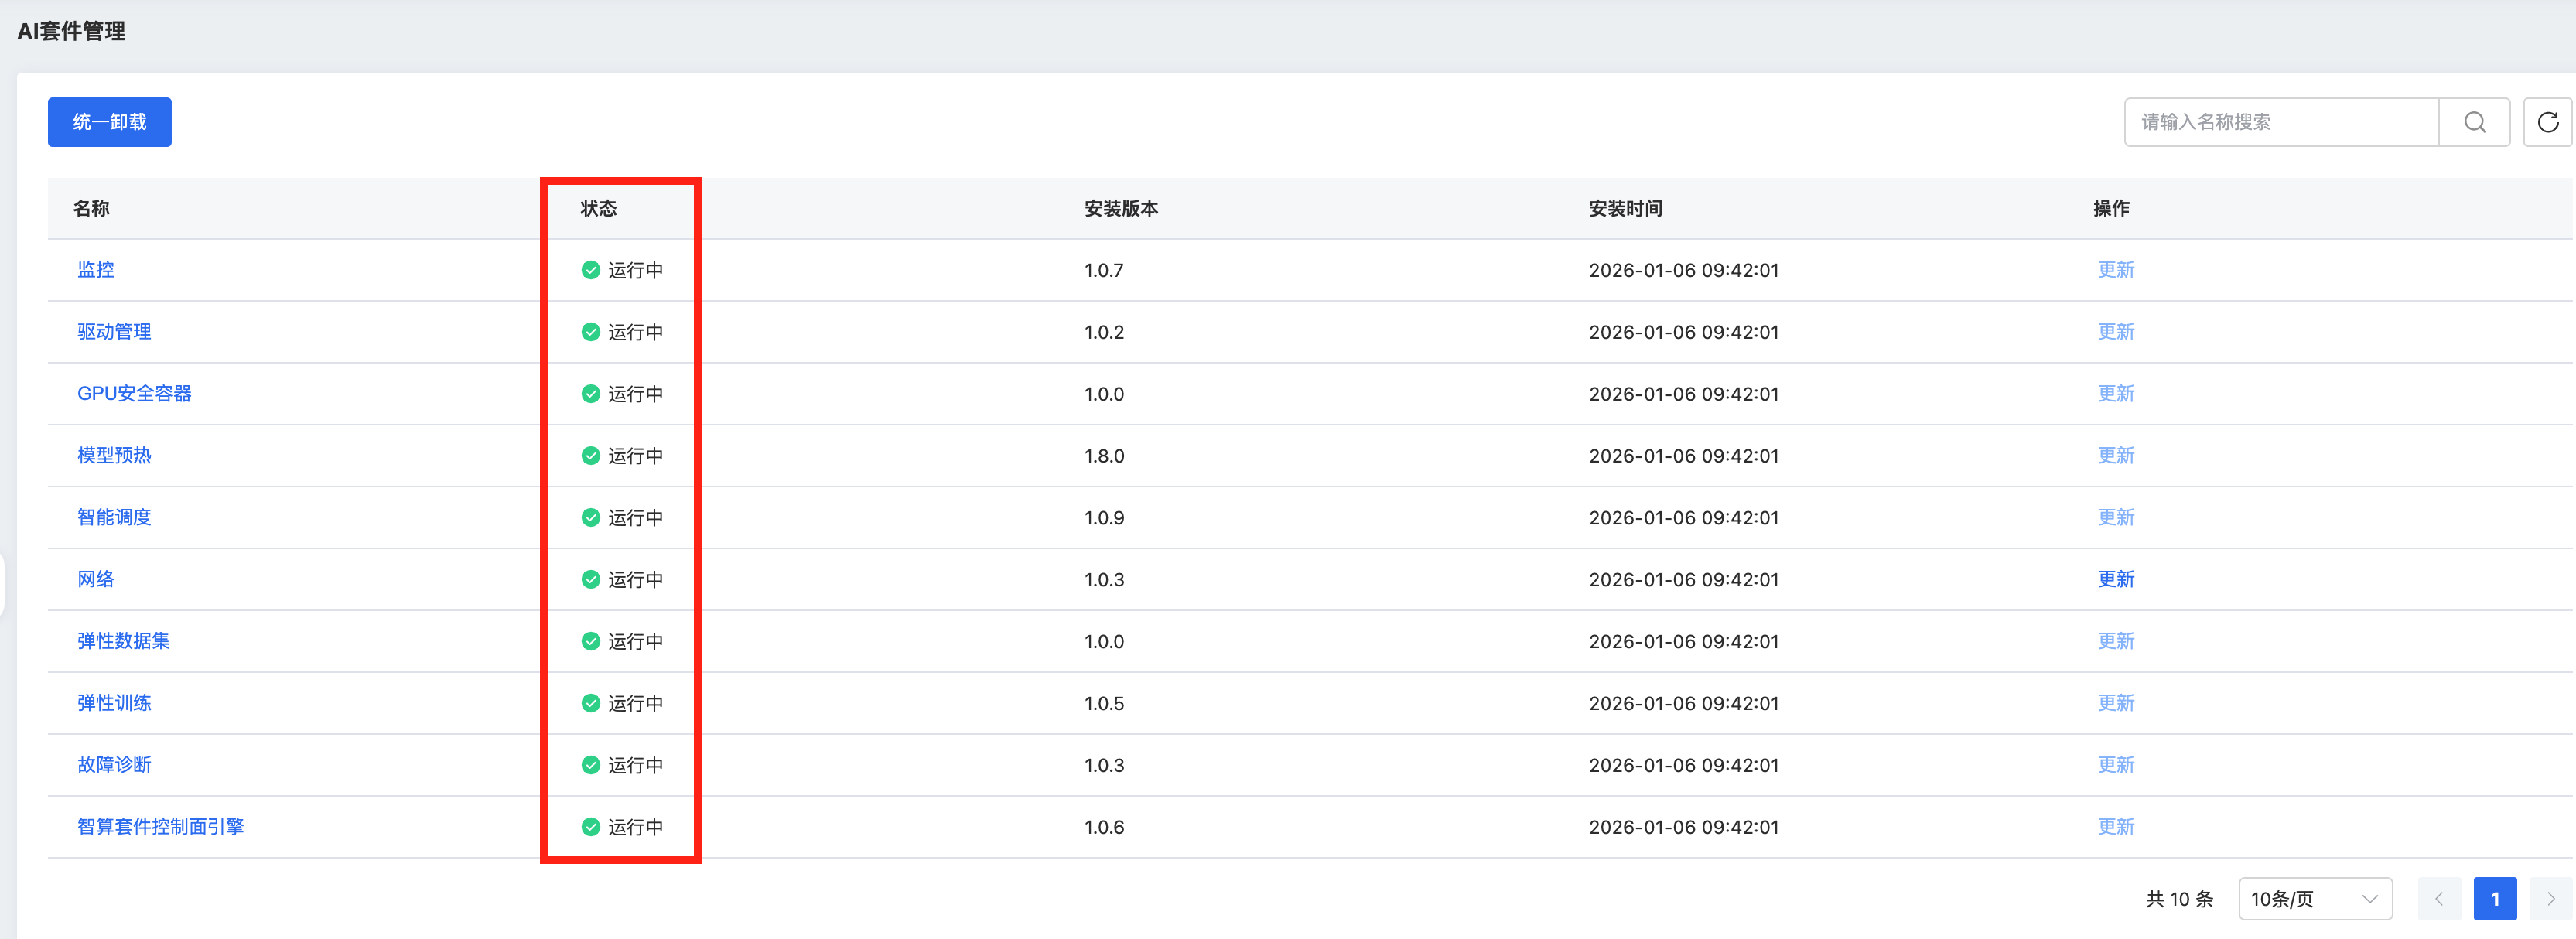The height and width of the screenshot is (939, 2576).
Task: Open the GPU安全容器 suite details
Action: [x=134, y=394]
